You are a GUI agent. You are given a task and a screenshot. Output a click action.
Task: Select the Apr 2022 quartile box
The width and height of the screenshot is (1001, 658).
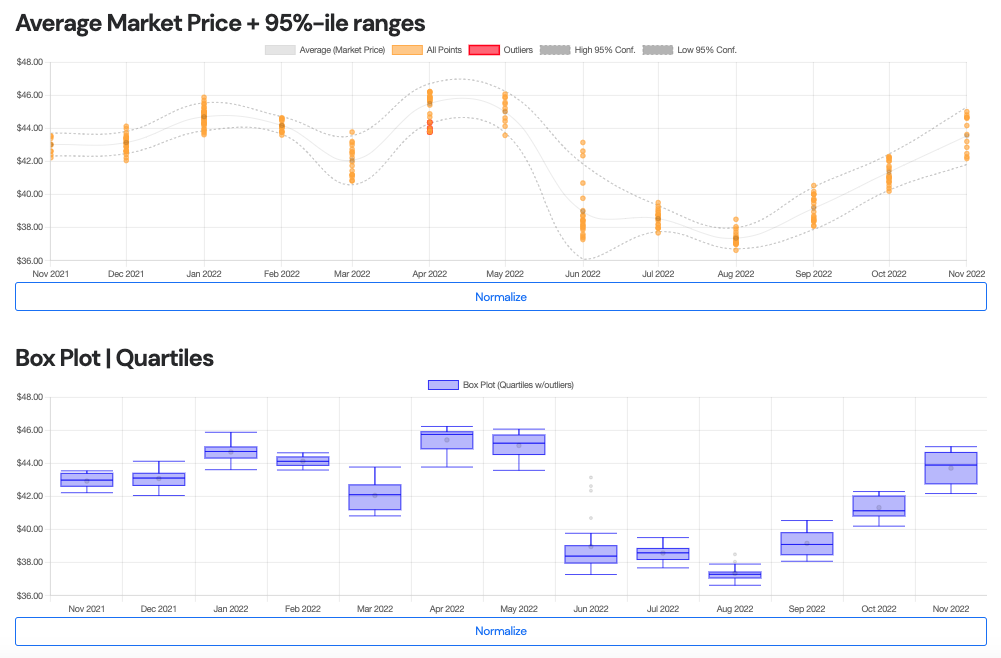tap(447, 440)
